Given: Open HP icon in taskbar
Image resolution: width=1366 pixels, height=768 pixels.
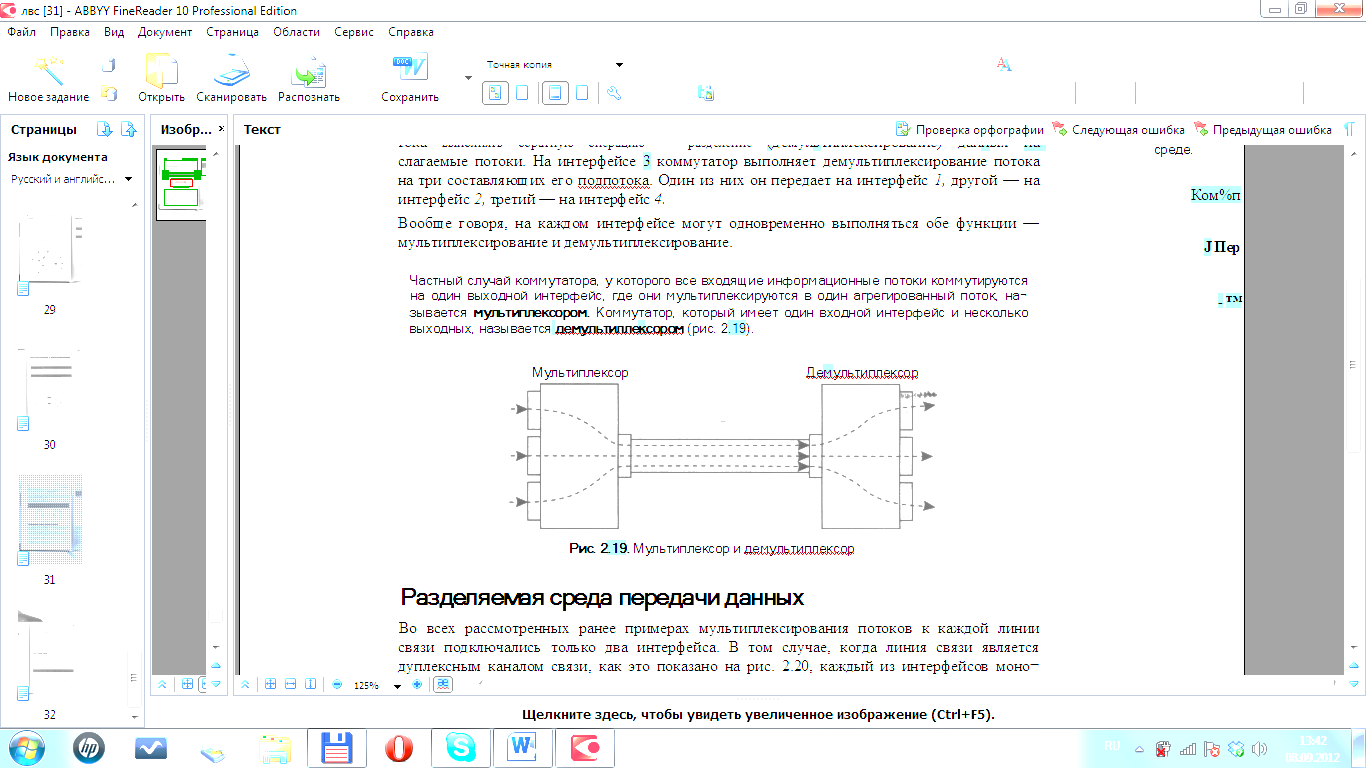Looking at the screenshot, I should (89, 747).
